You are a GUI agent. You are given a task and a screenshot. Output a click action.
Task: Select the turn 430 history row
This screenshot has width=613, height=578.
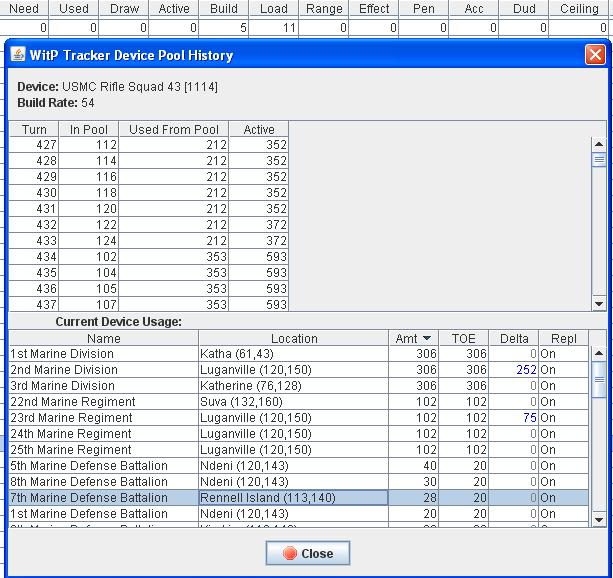click(x=149, y=193)
